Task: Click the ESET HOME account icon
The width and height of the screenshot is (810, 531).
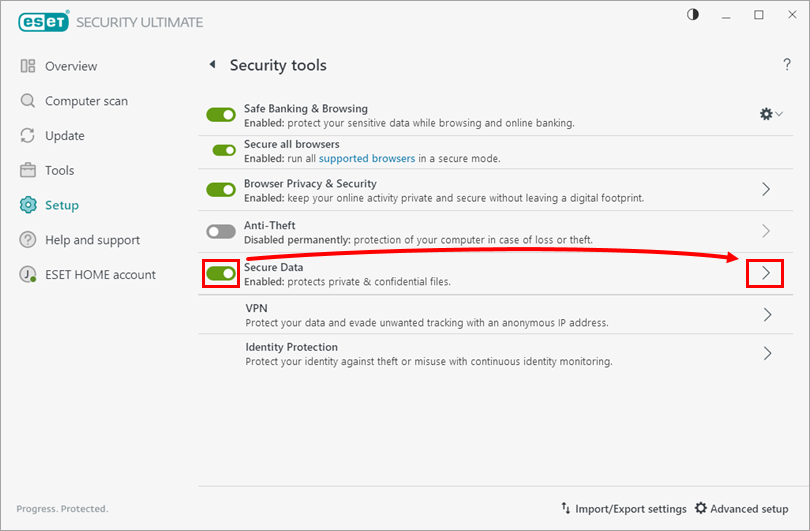Action: [28, 275]
